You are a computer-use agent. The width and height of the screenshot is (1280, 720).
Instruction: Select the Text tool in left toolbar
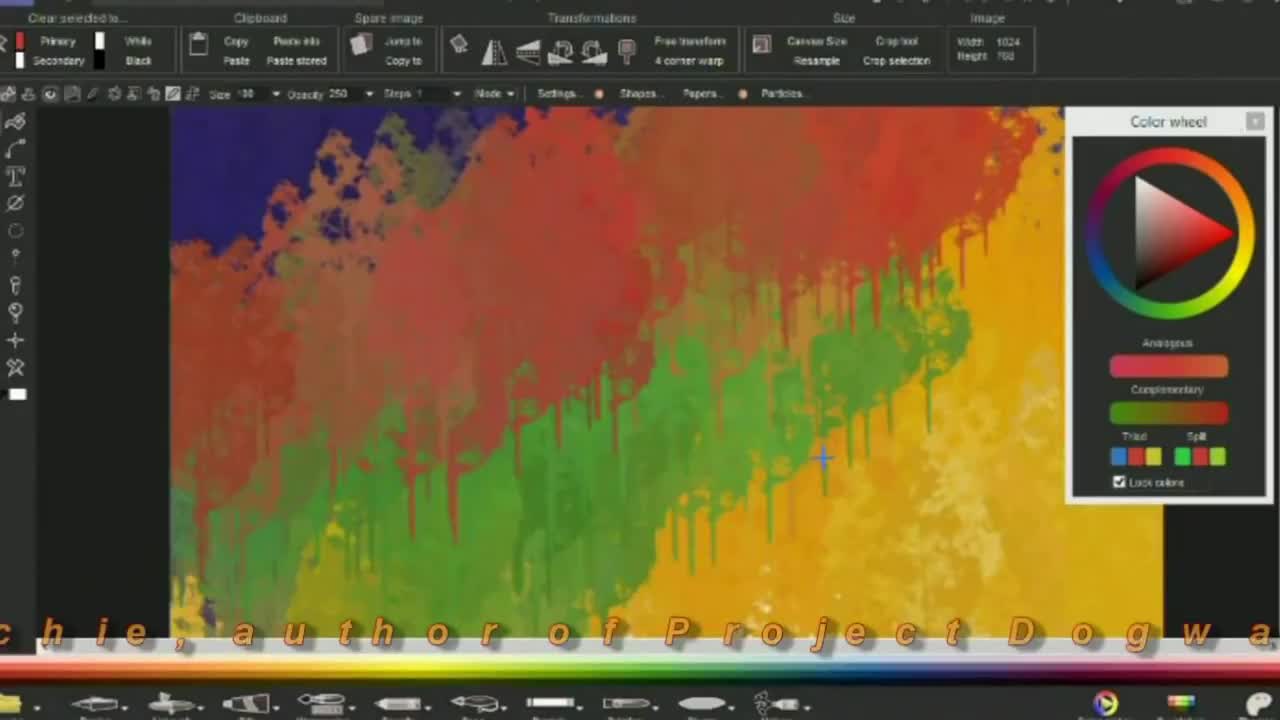click(15, 176)
